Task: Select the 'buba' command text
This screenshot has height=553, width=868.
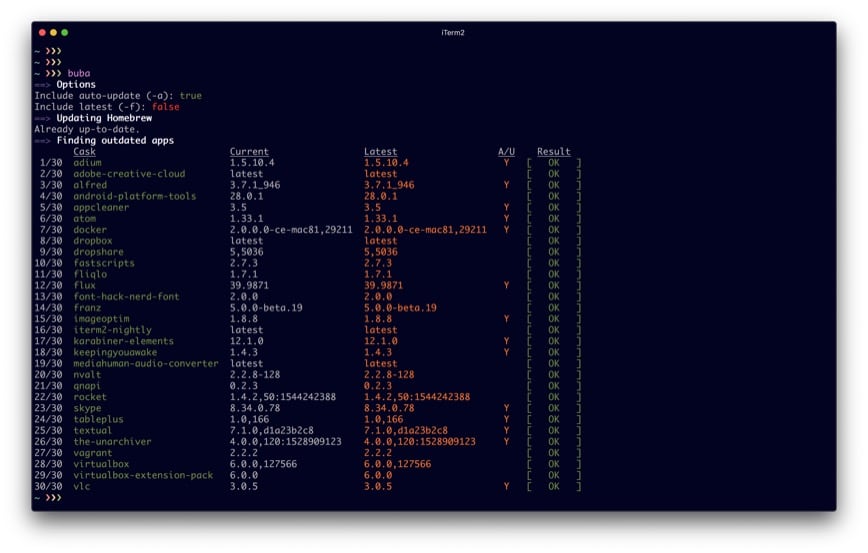Action: coord(79,73)
